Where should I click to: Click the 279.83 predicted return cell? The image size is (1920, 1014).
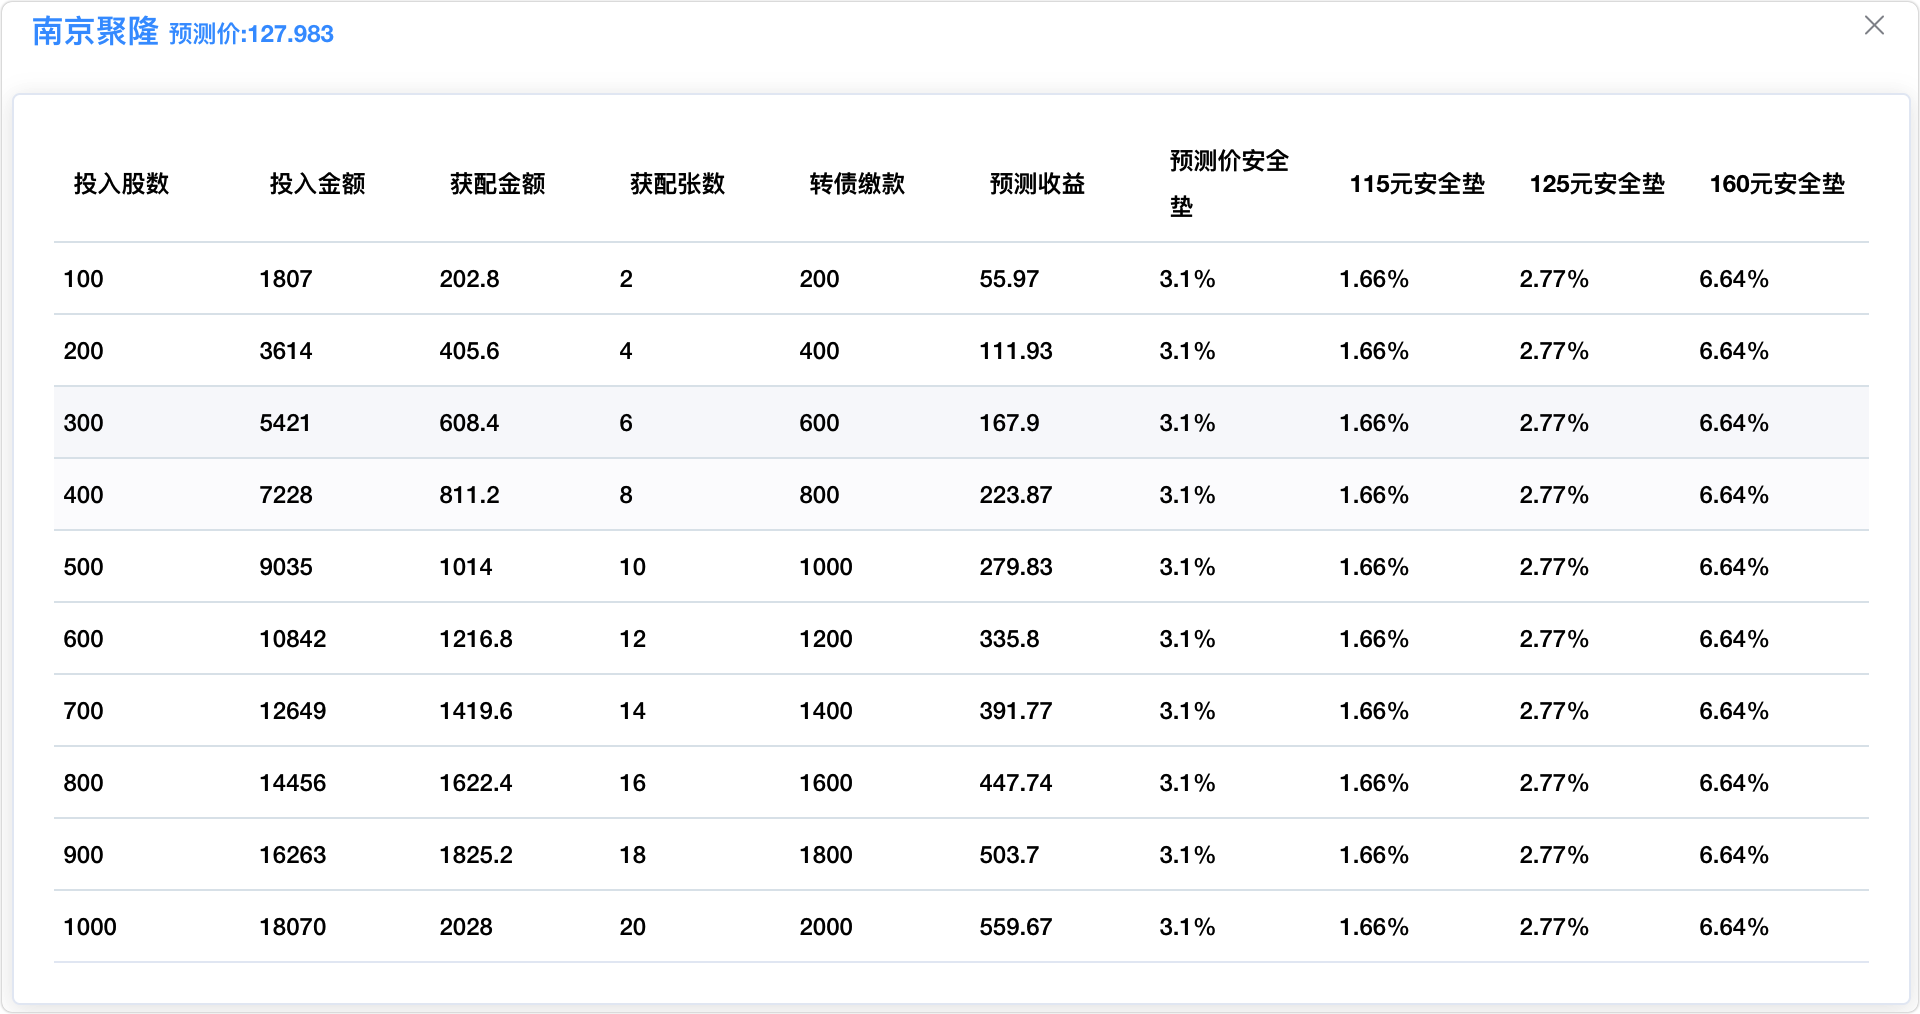pyautogui.click(x=1016, y=567)
